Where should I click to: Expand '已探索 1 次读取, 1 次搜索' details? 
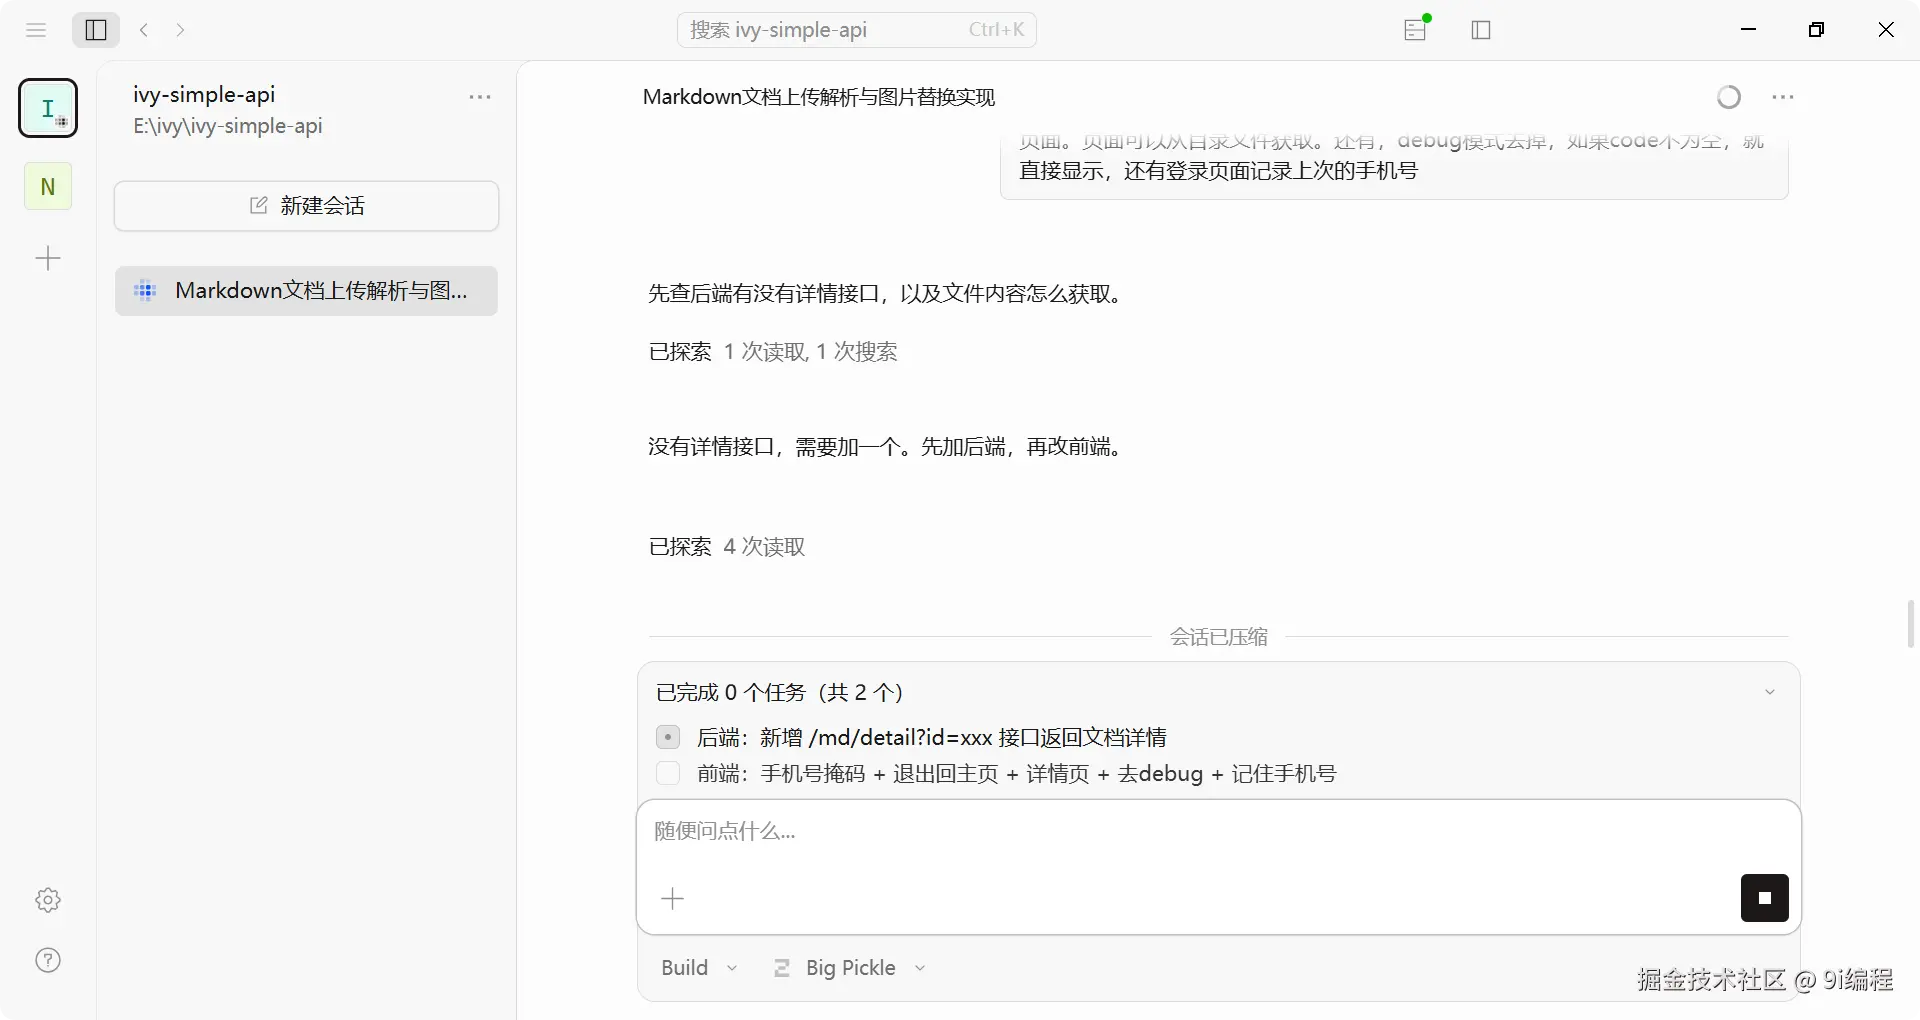click(x=773, y=352)
